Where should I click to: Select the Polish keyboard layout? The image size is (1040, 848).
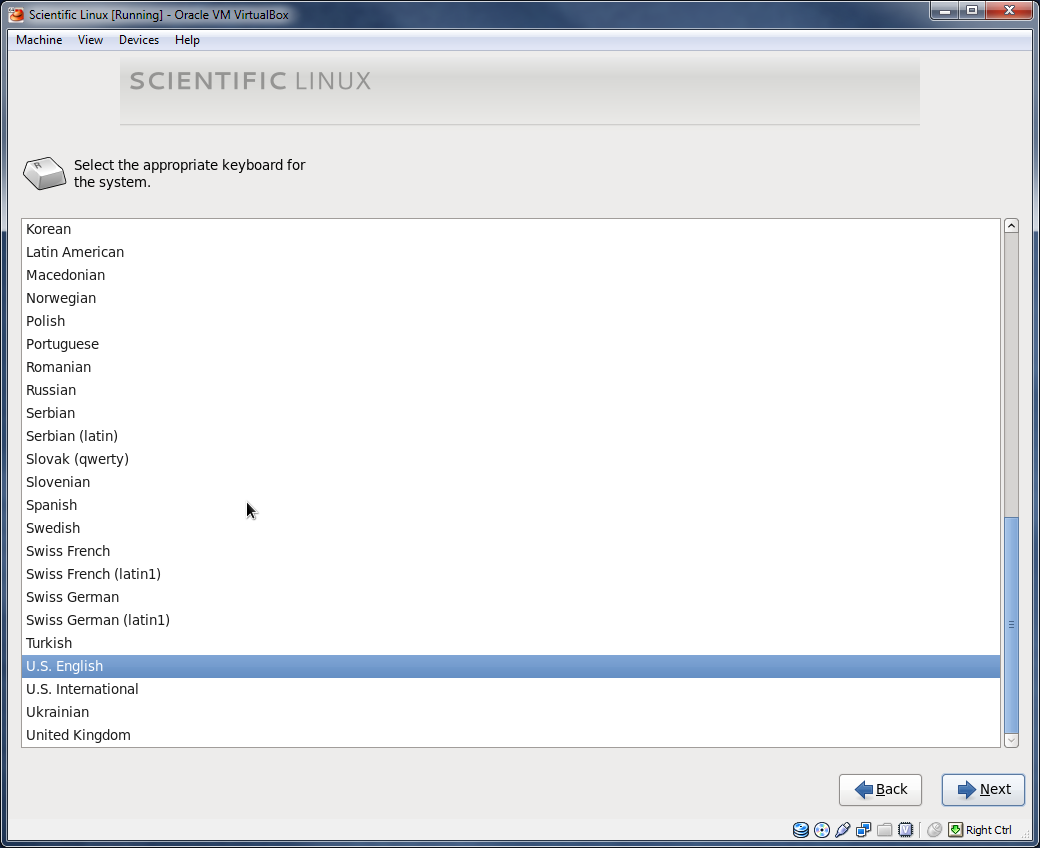tap(511, 321)
